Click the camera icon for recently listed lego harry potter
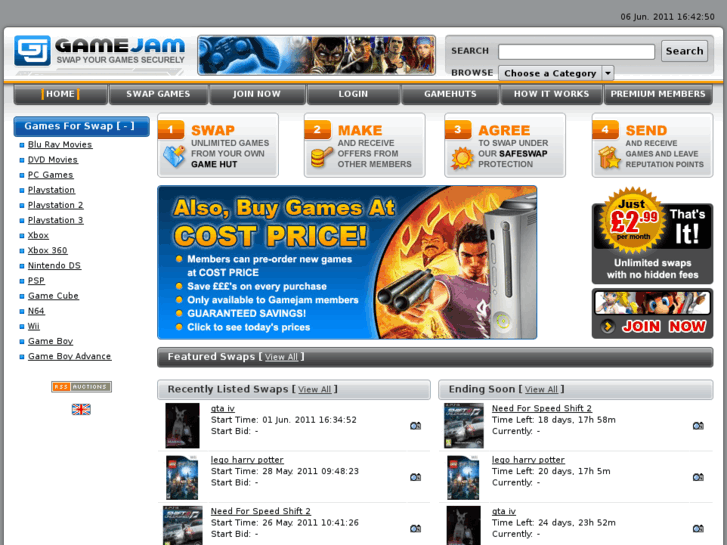Screen dimensions: 727x545 415,477
